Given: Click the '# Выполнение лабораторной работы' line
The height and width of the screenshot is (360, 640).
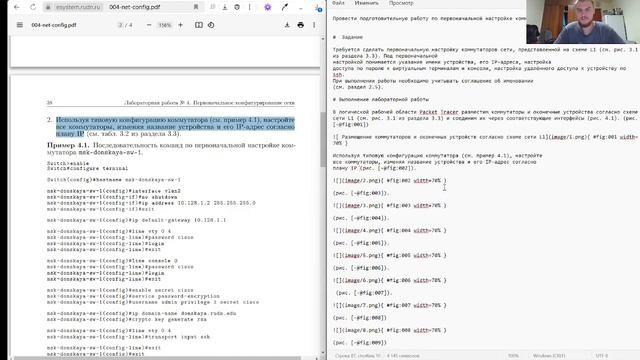Looking at the screenshot, I should 380,100.
